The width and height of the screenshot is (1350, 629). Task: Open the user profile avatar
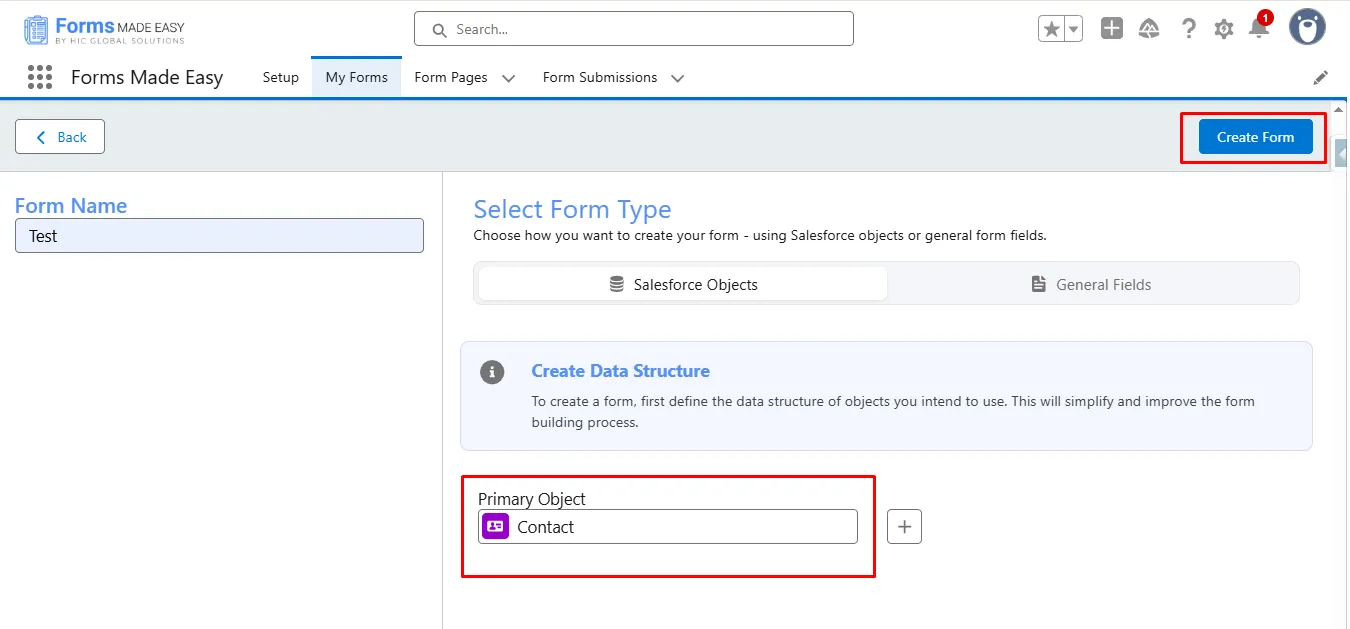pyautogui.click(x=1307, y=28)
